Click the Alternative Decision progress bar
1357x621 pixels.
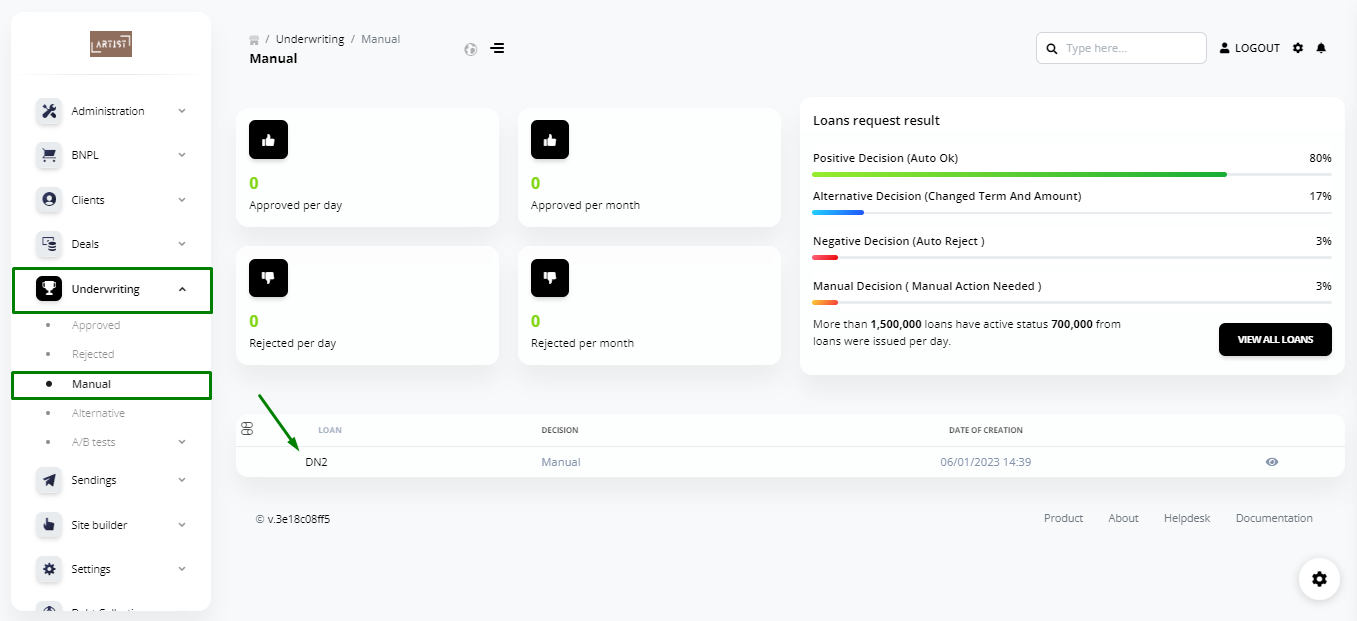(1072, 212)
